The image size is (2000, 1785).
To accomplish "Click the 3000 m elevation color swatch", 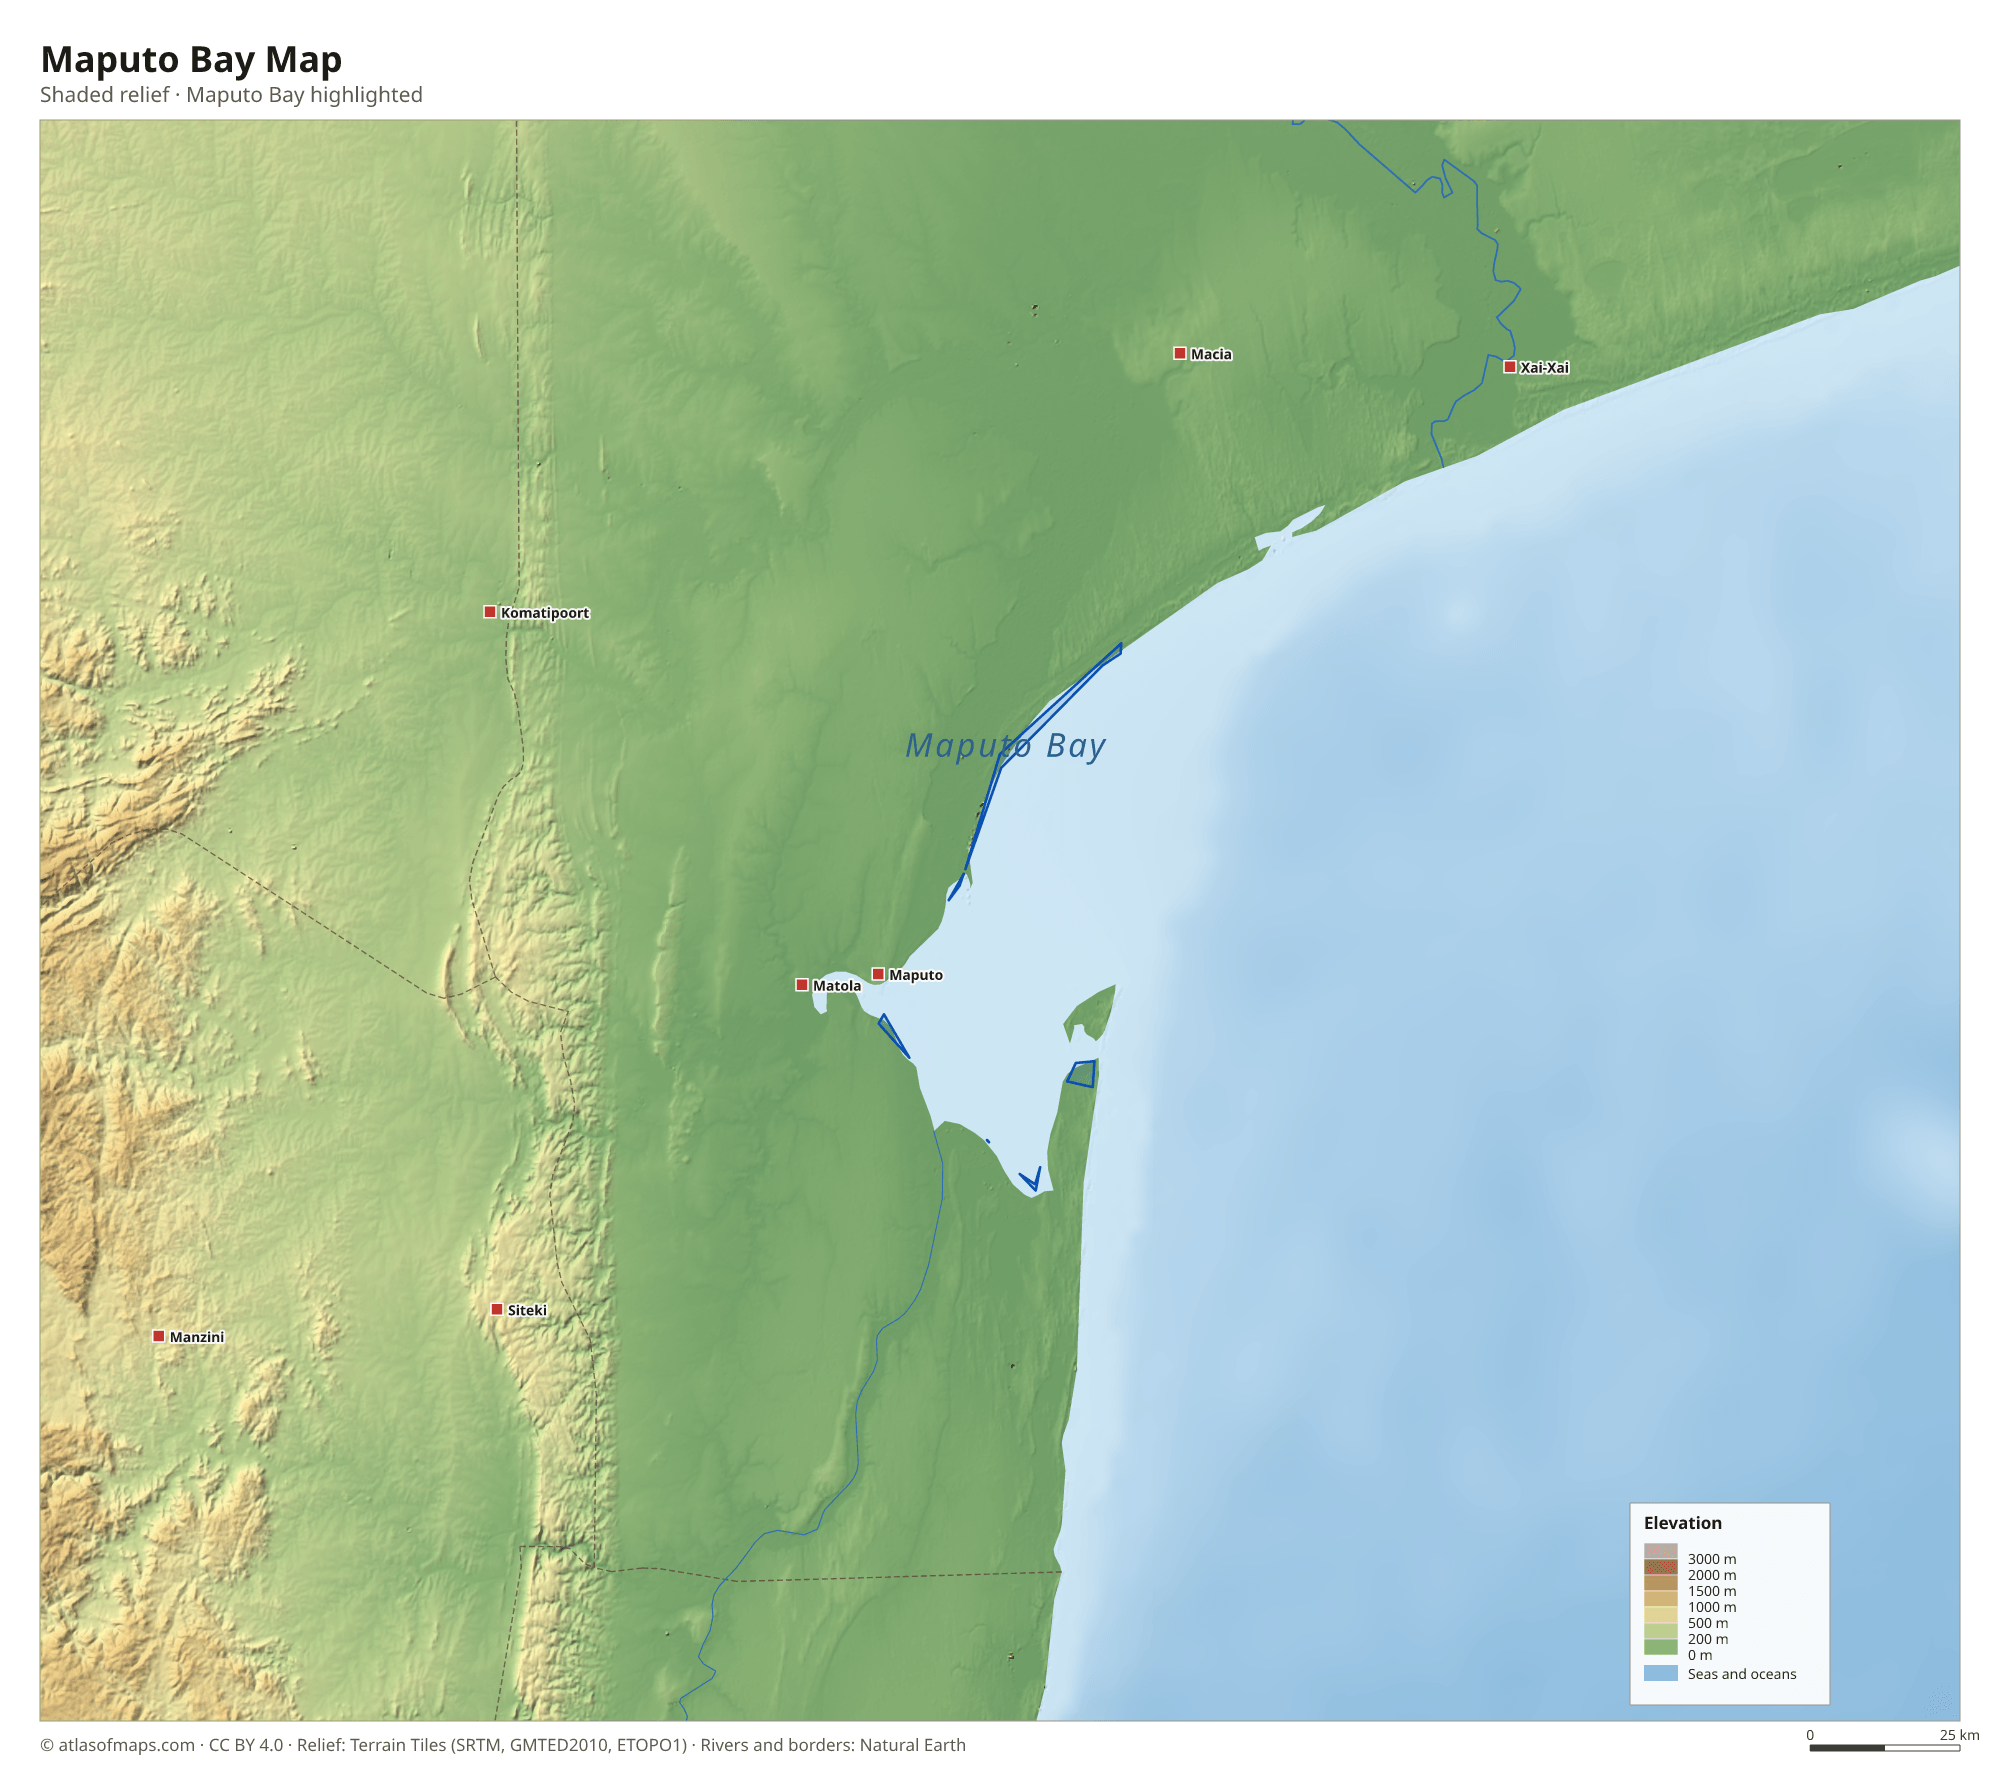I will tap(1661, 1551).
